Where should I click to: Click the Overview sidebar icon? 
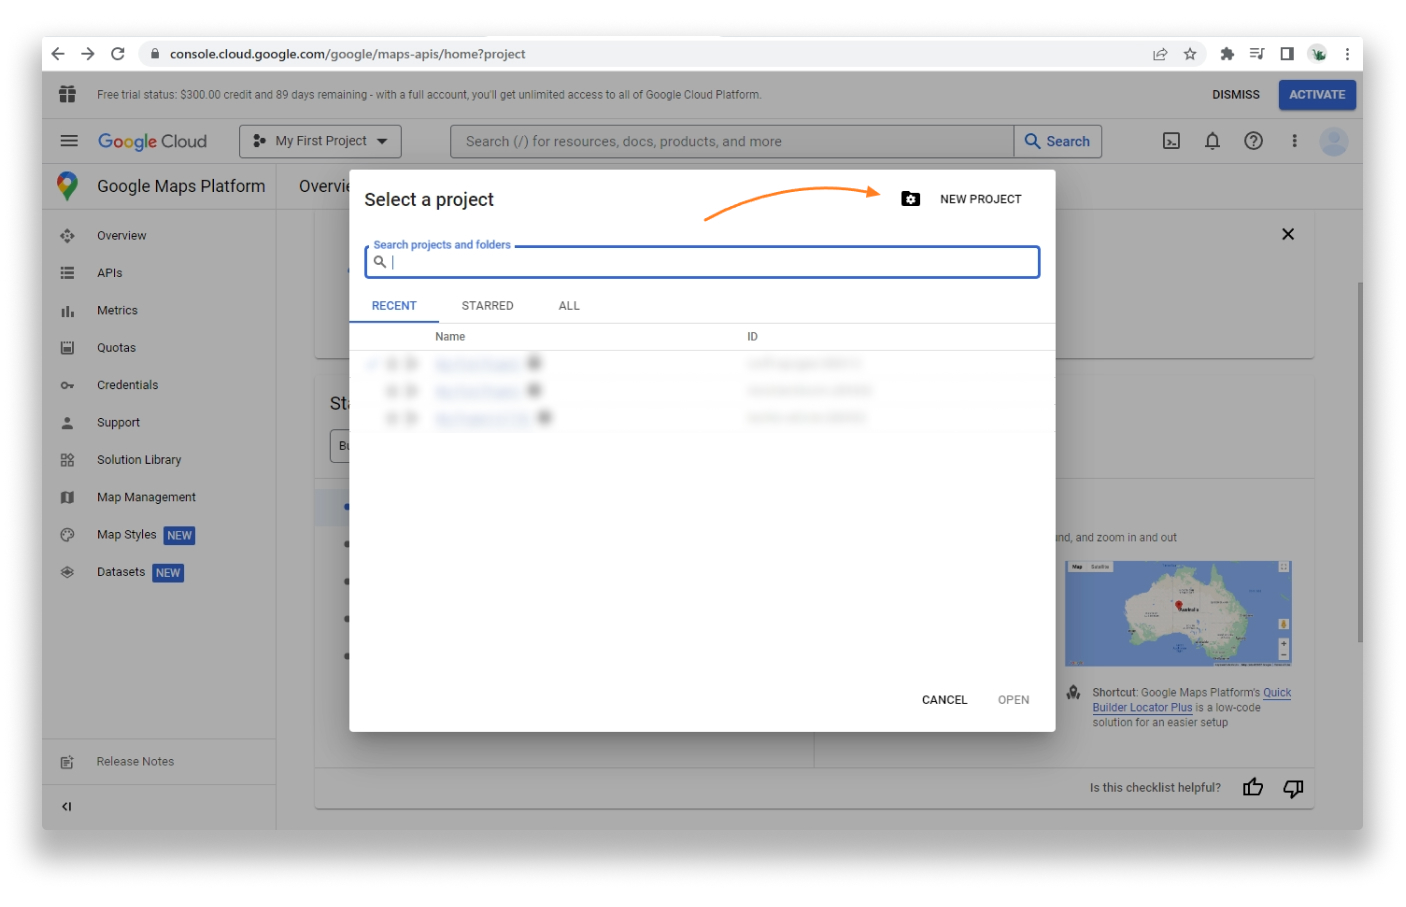[67, 236]
